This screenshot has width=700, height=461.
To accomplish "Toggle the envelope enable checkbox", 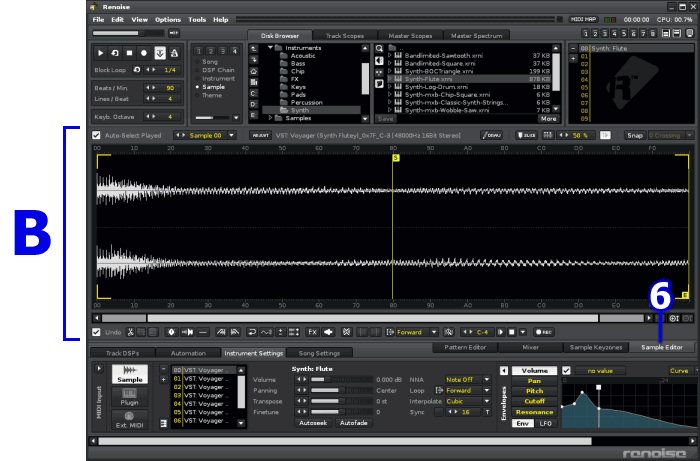I will point(566,370).
